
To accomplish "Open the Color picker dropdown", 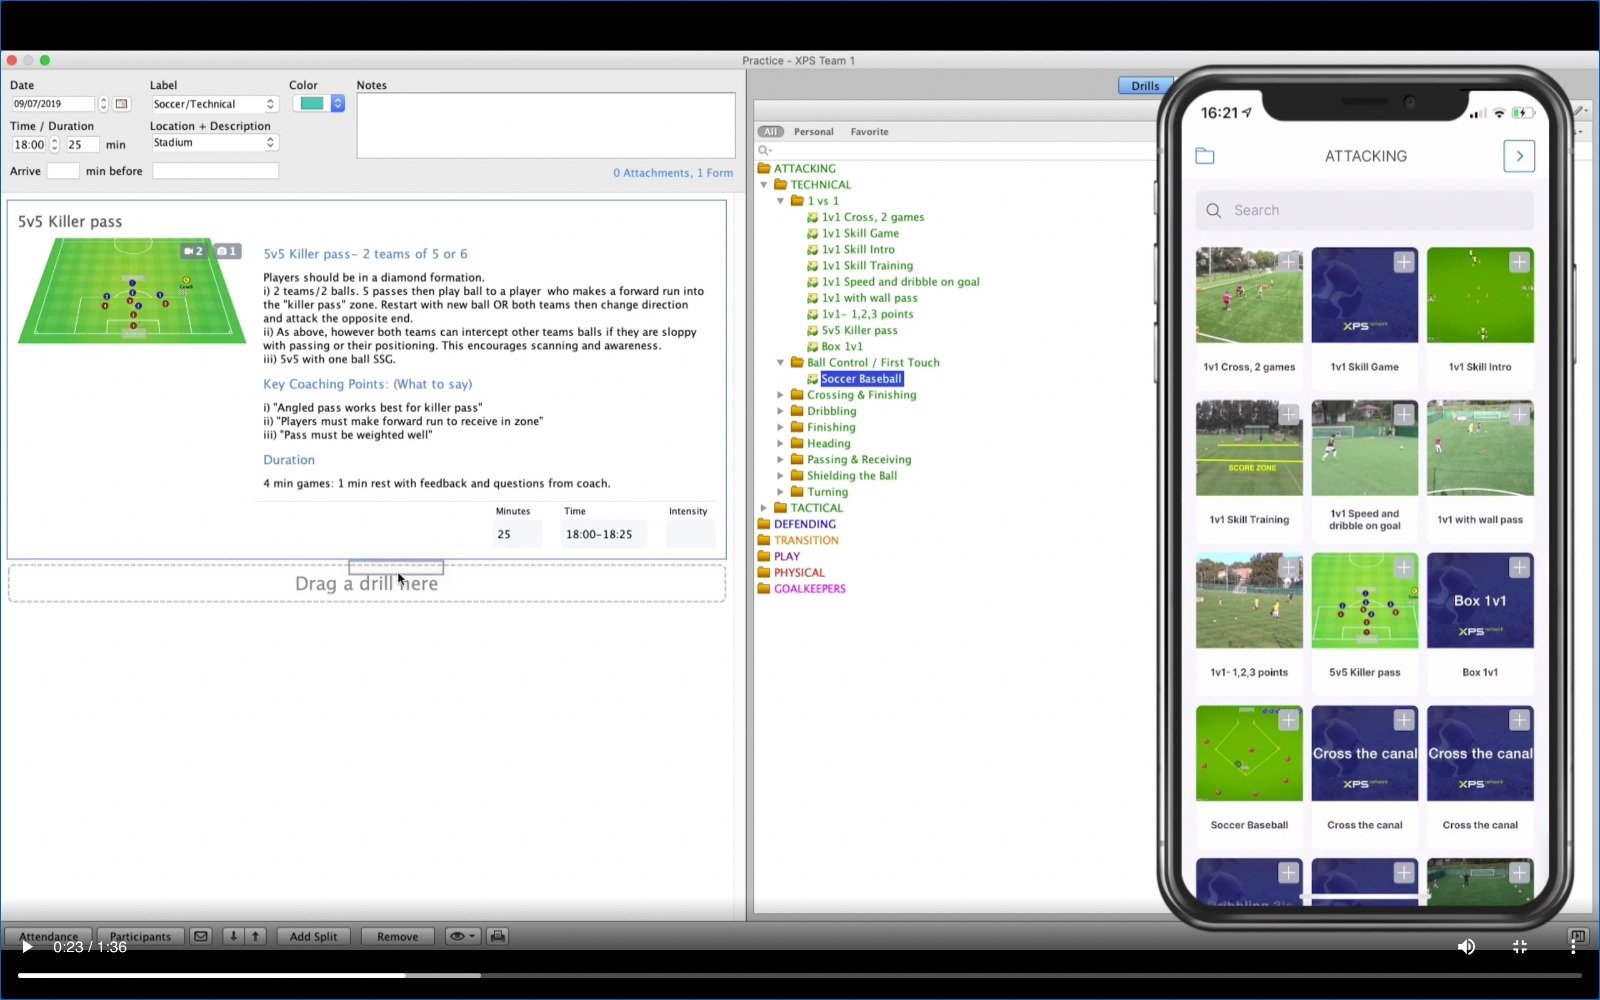I will point(318,103).
